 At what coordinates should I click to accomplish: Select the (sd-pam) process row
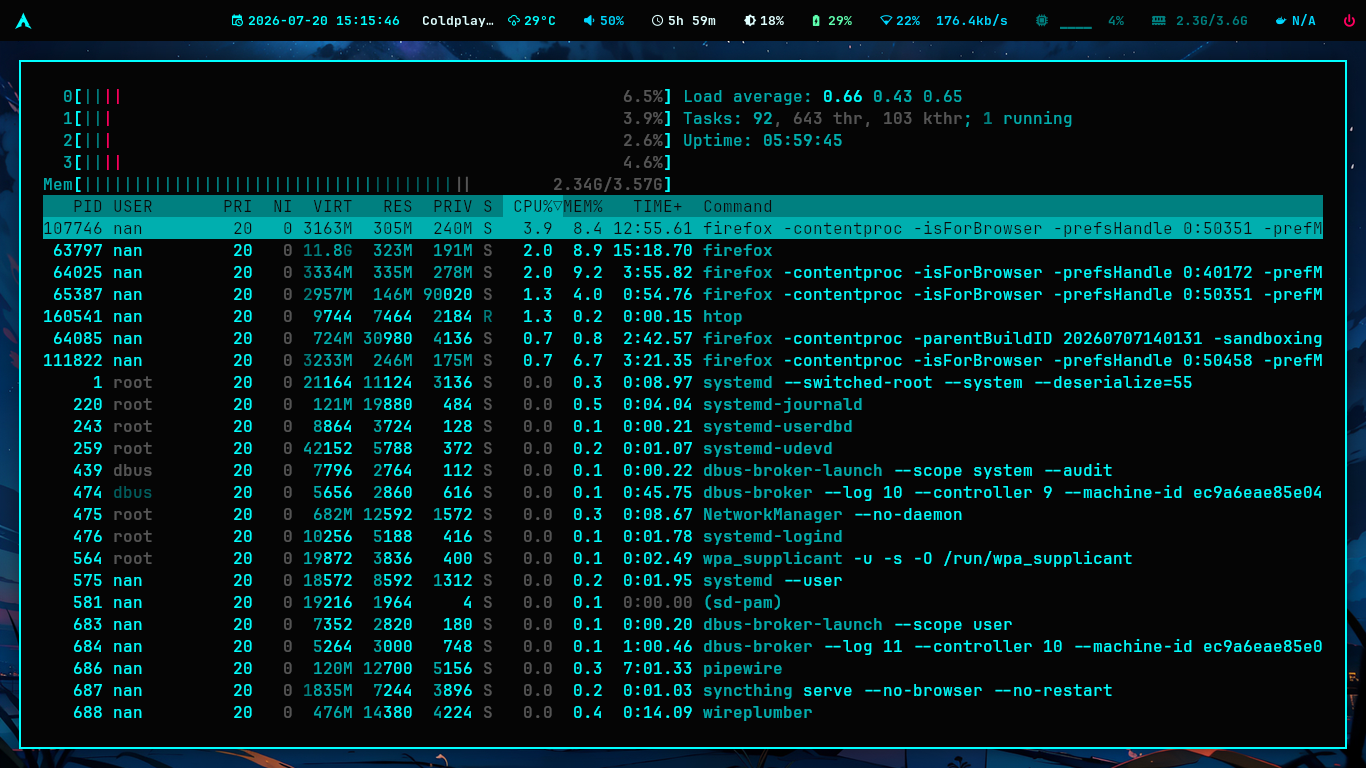pos(683,602)
